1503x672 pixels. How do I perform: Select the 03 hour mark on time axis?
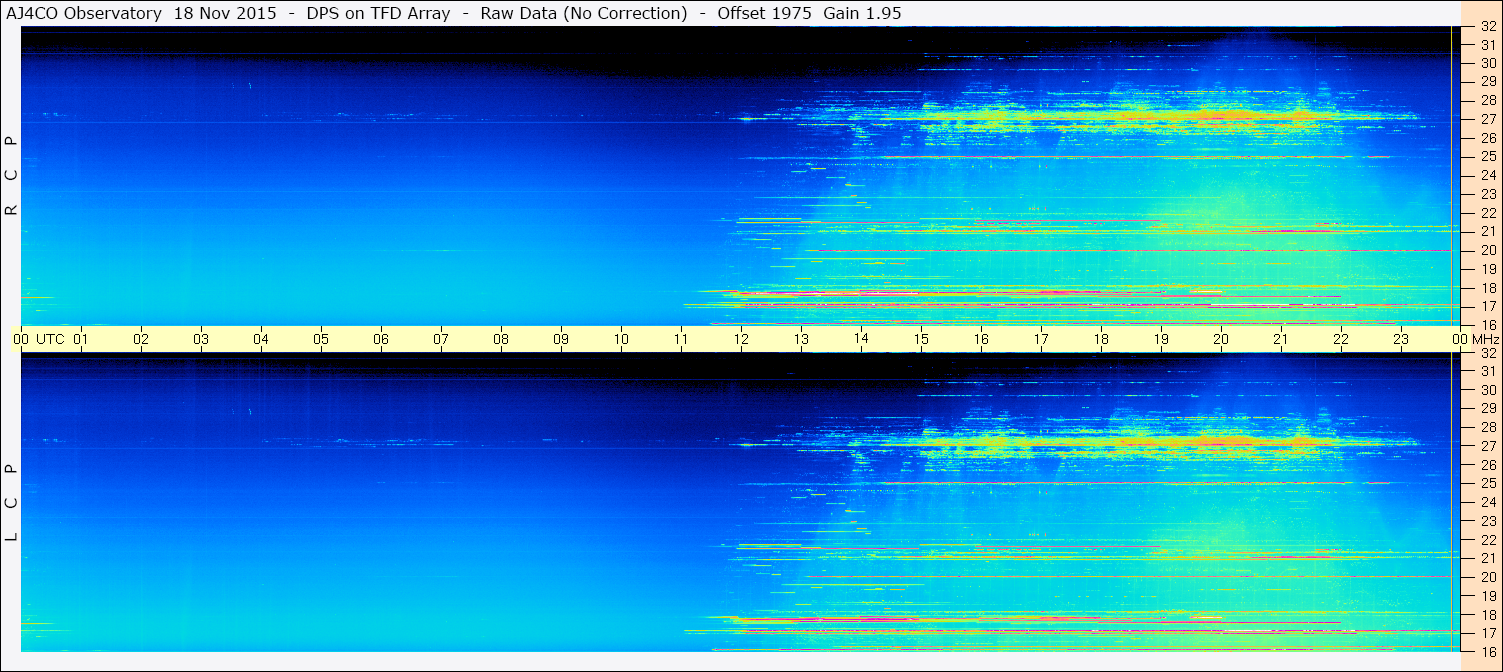pos(201,339)
